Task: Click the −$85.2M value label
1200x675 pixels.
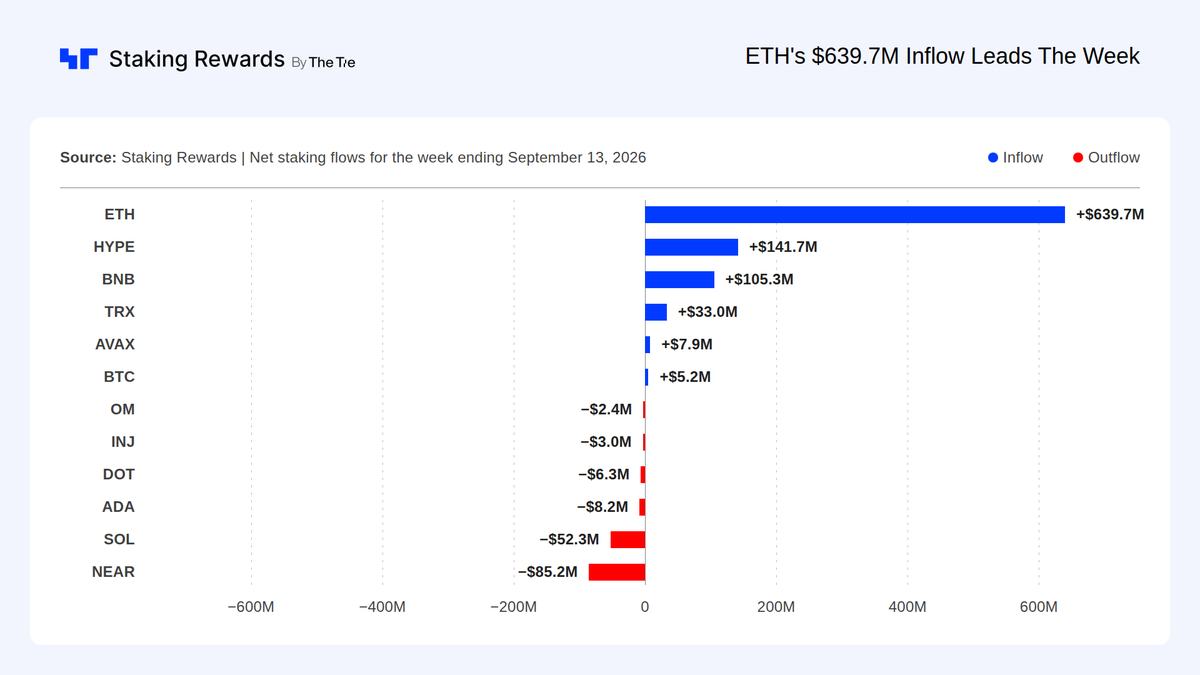Action: click(x=548, y=572)
